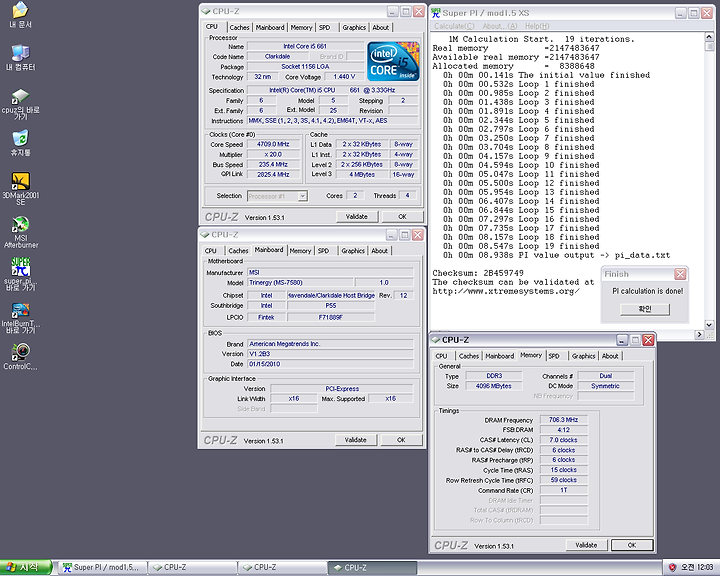Click Validate in the Memory window
This screenshot has width=720, height=576.
point(586,545)
